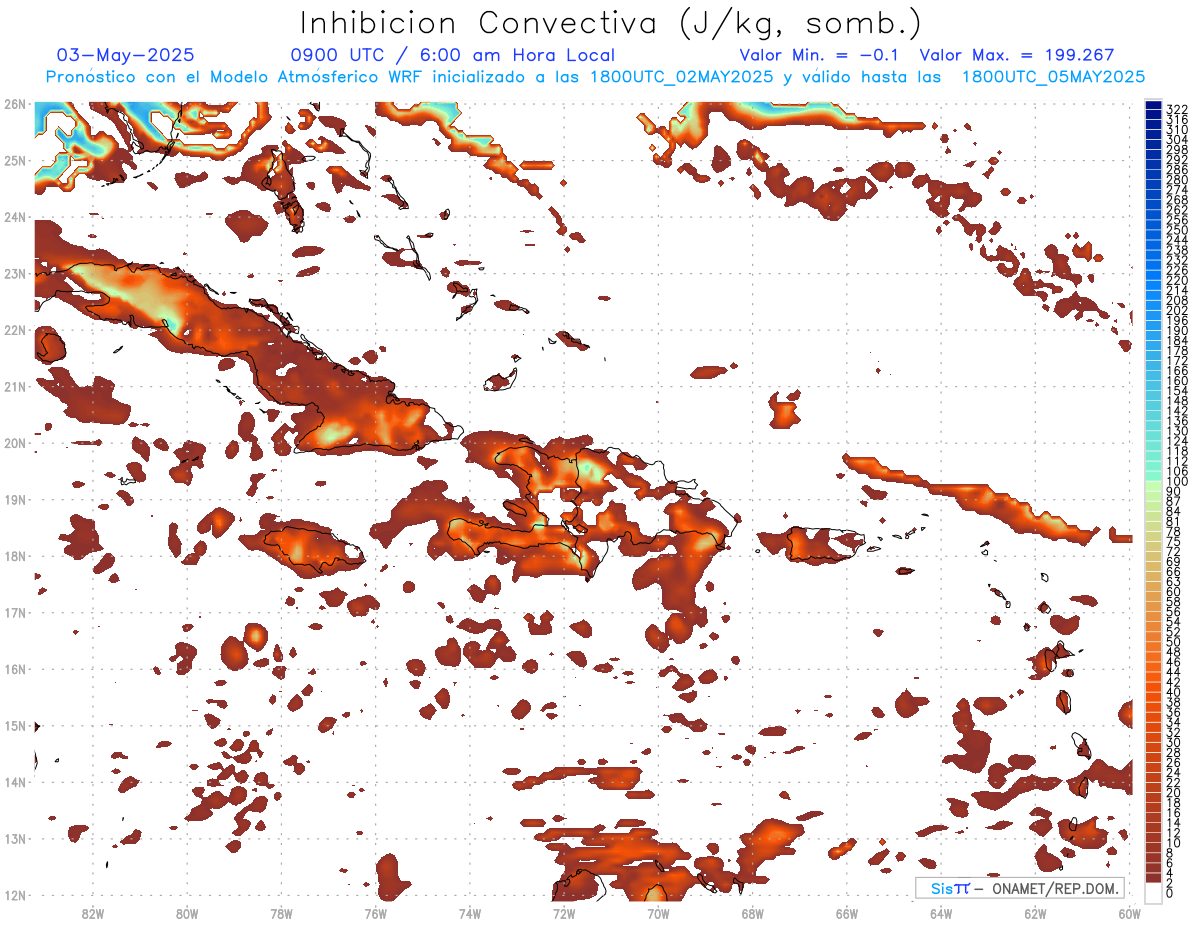Click latitude label '16N'
1200x927 pixels.
[x=14, y=669]
